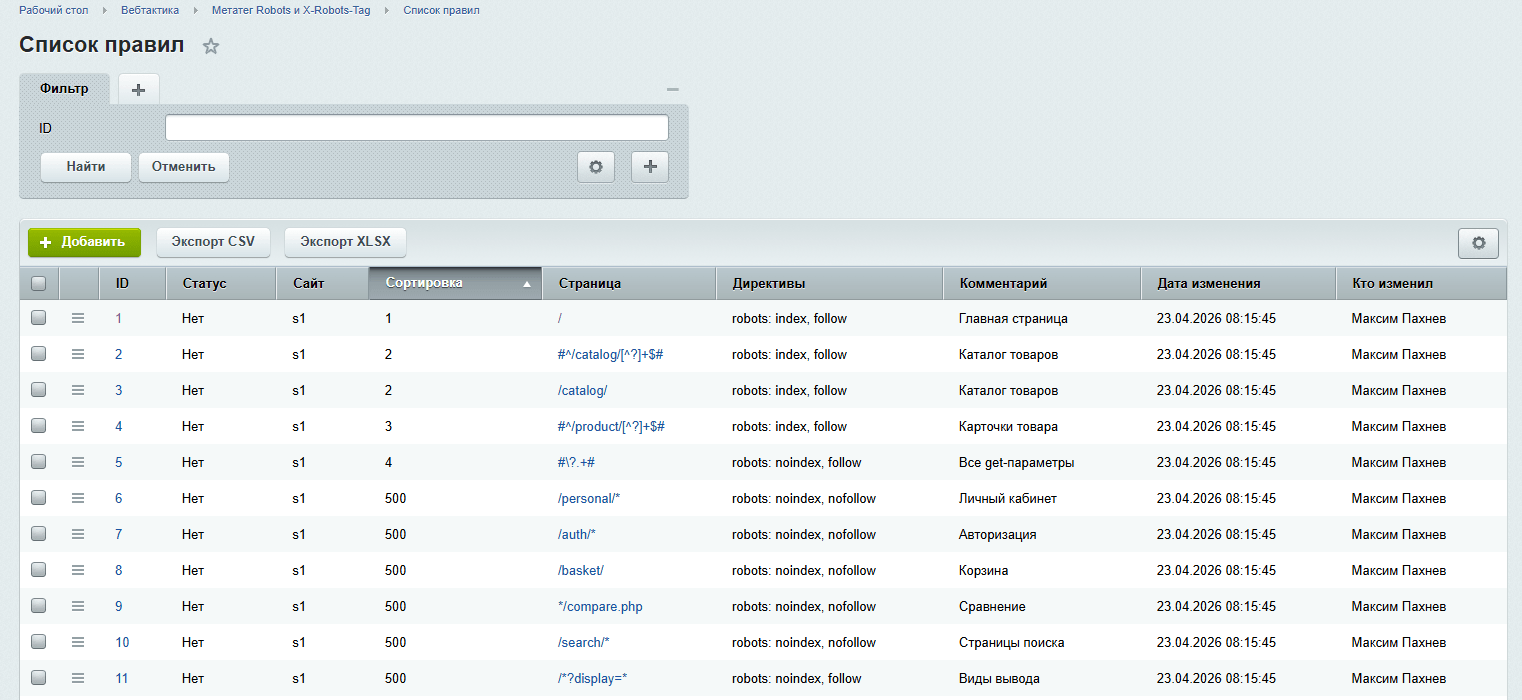Image resolution: width=1522 pixels, height=700 pixels.
Task: Open the /personal/* page link
Action: coord(590,498)
